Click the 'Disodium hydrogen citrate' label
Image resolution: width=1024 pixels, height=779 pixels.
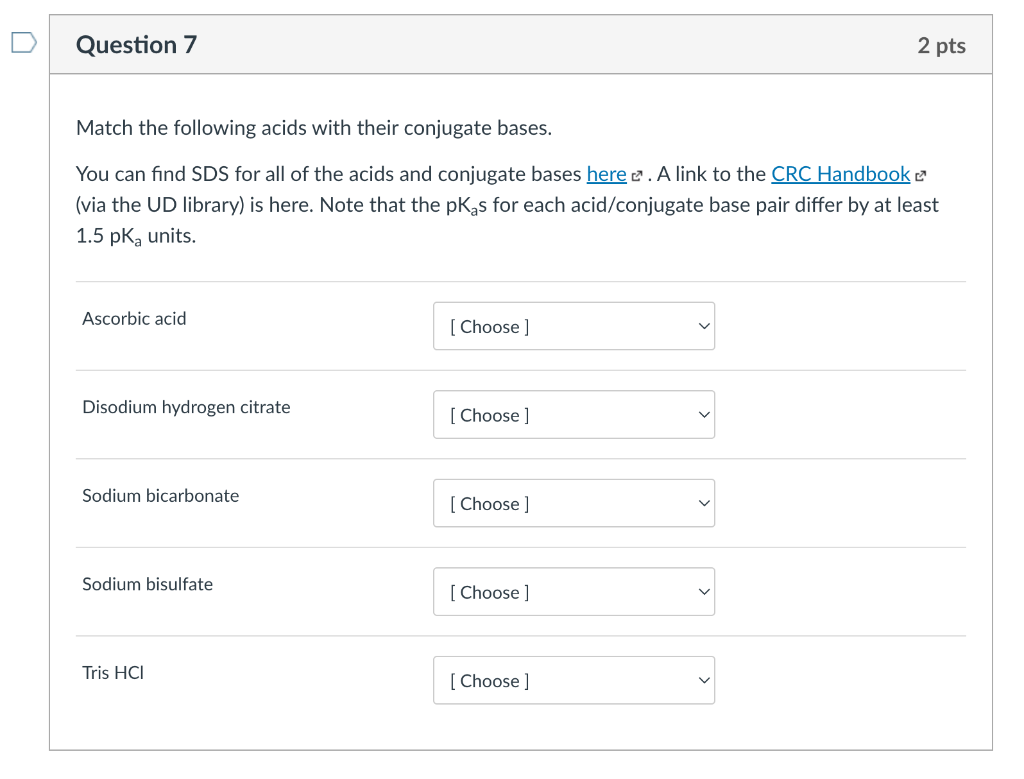coord(186,407)
